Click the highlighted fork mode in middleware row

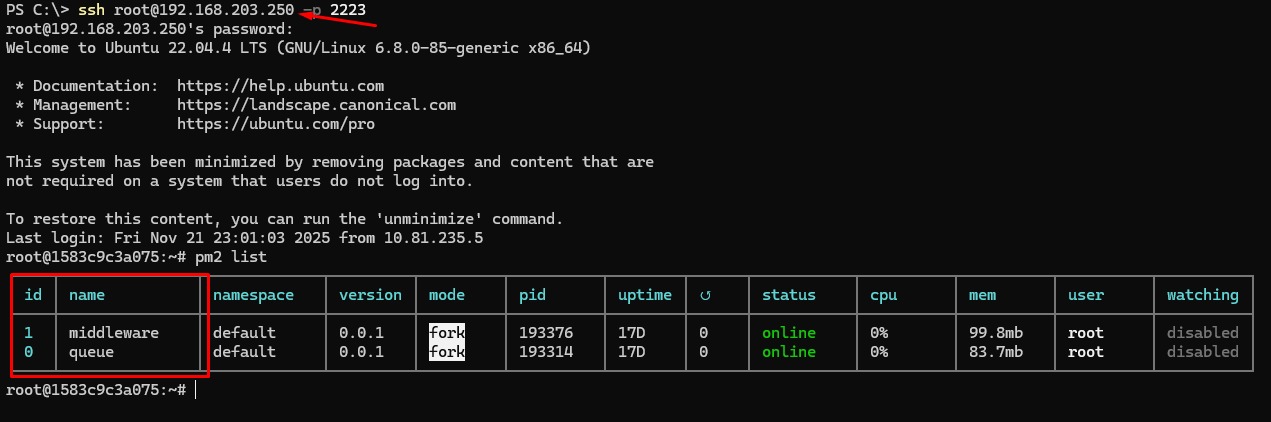(447, 332)
